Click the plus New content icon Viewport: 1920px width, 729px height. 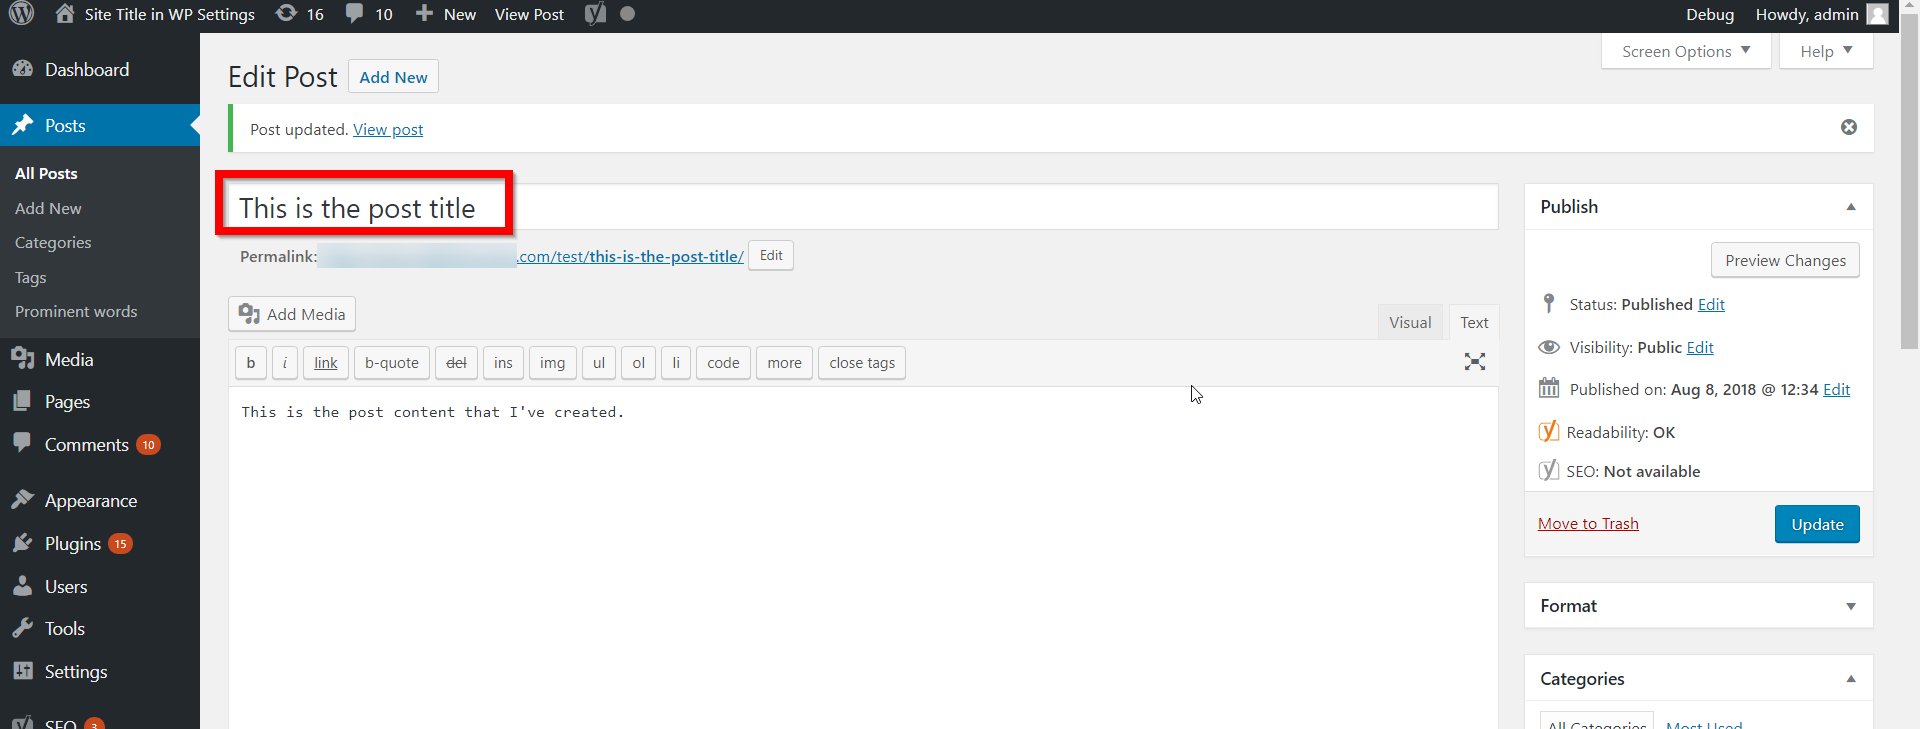[x=424, y=14]
